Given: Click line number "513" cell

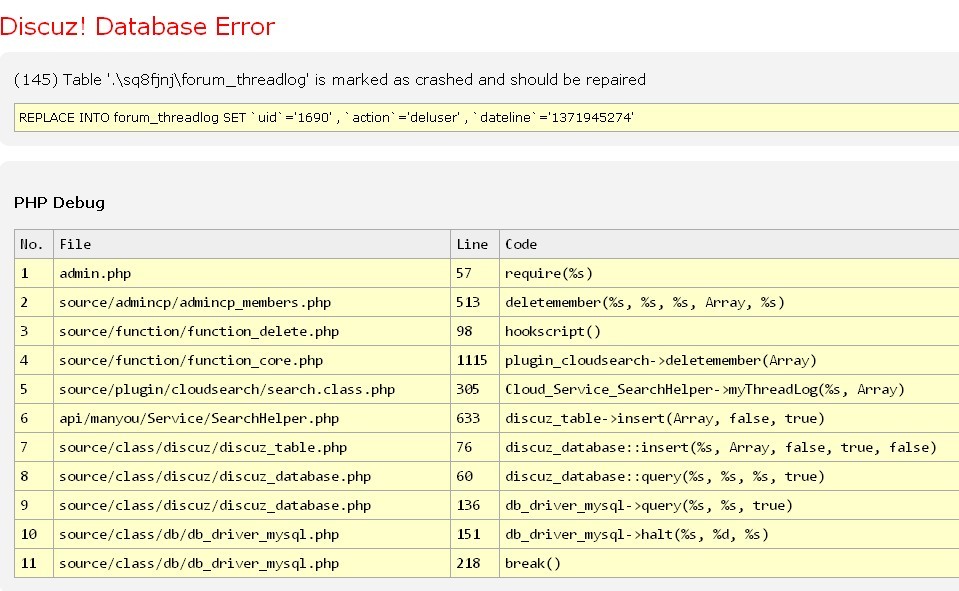Looking at the screenshot, I should click(475, 302).
